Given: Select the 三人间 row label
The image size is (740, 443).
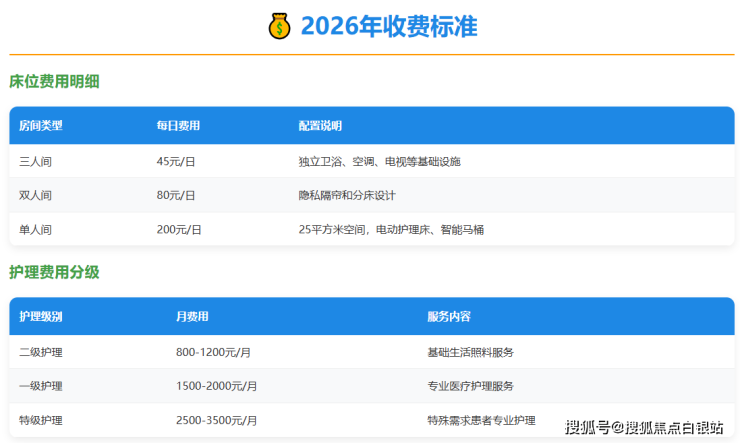Looking at the screenshot, I should pos(36,161).
